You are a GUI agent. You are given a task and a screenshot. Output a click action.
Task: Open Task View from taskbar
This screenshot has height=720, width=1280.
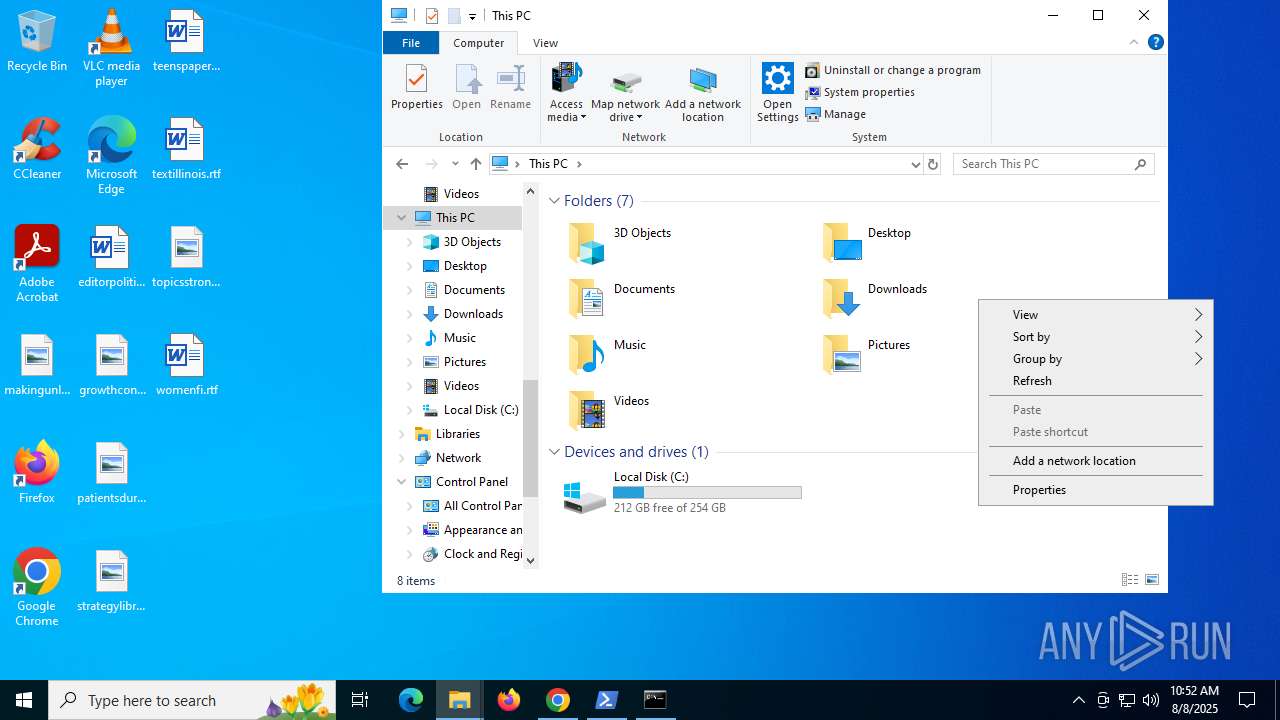tap(360, 700)
